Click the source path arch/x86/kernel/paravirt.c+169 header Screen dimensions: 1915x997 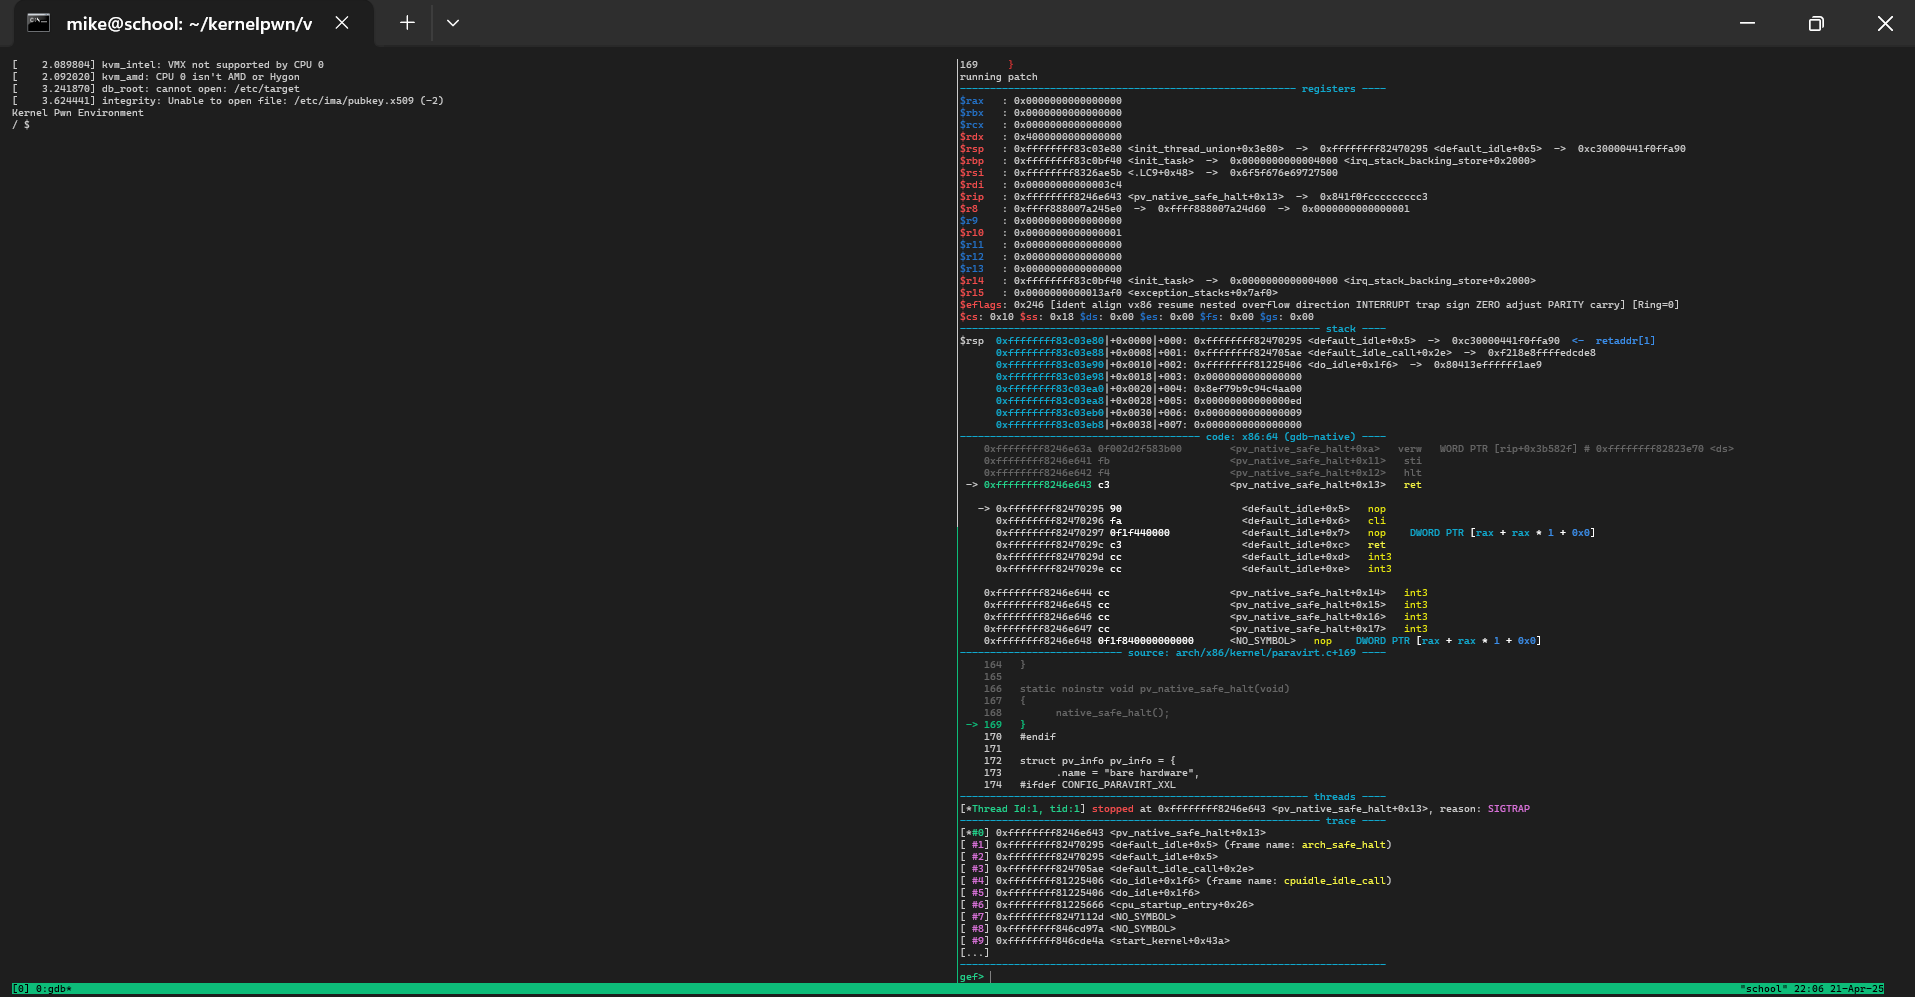(x=1265, y=653)
